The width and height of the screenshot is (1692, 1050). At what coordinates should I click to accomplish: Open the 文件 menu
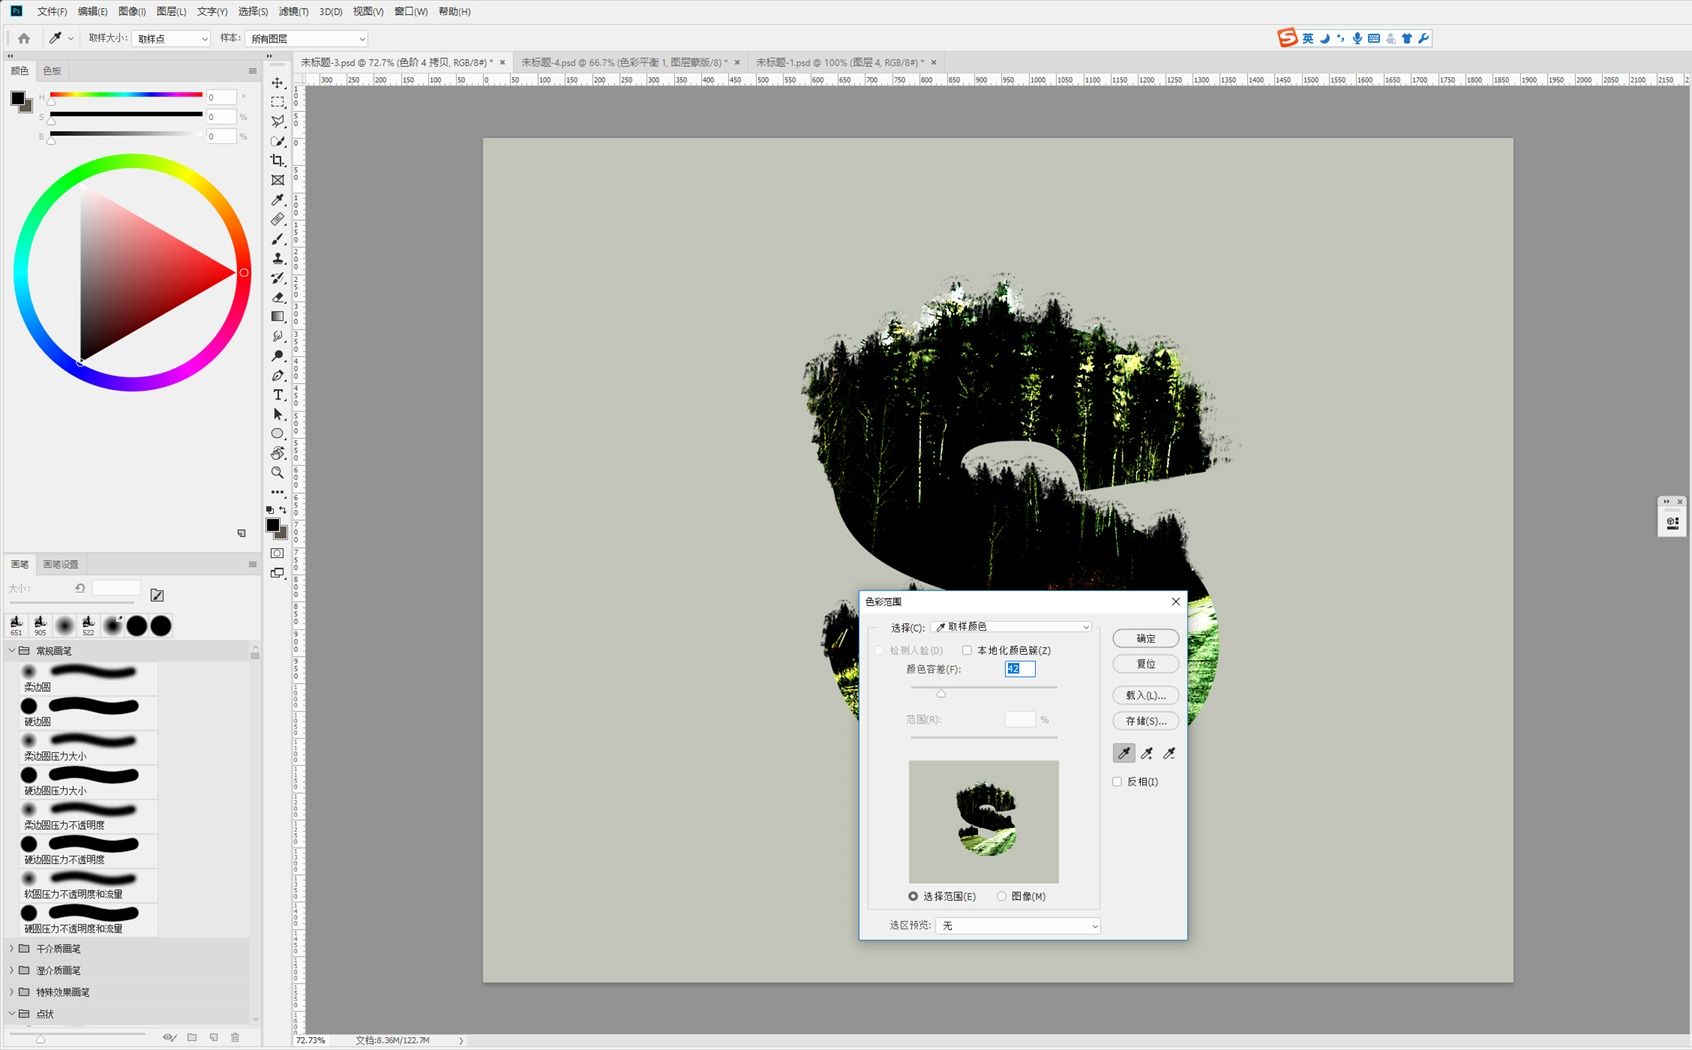point(52,12)
